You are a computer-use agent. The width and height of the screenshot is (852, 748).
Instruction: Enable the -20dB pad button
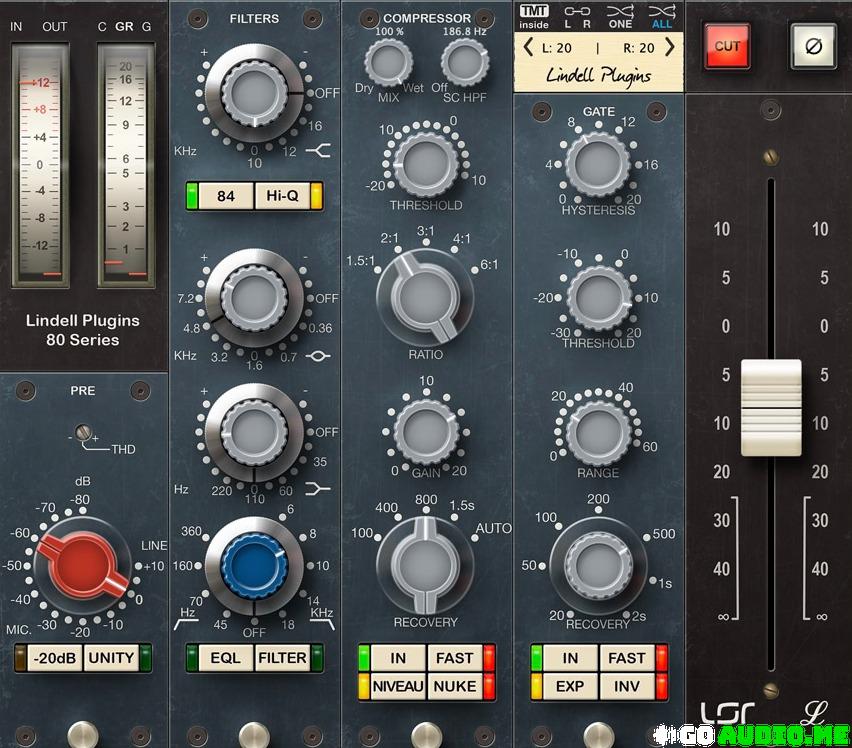55,658
